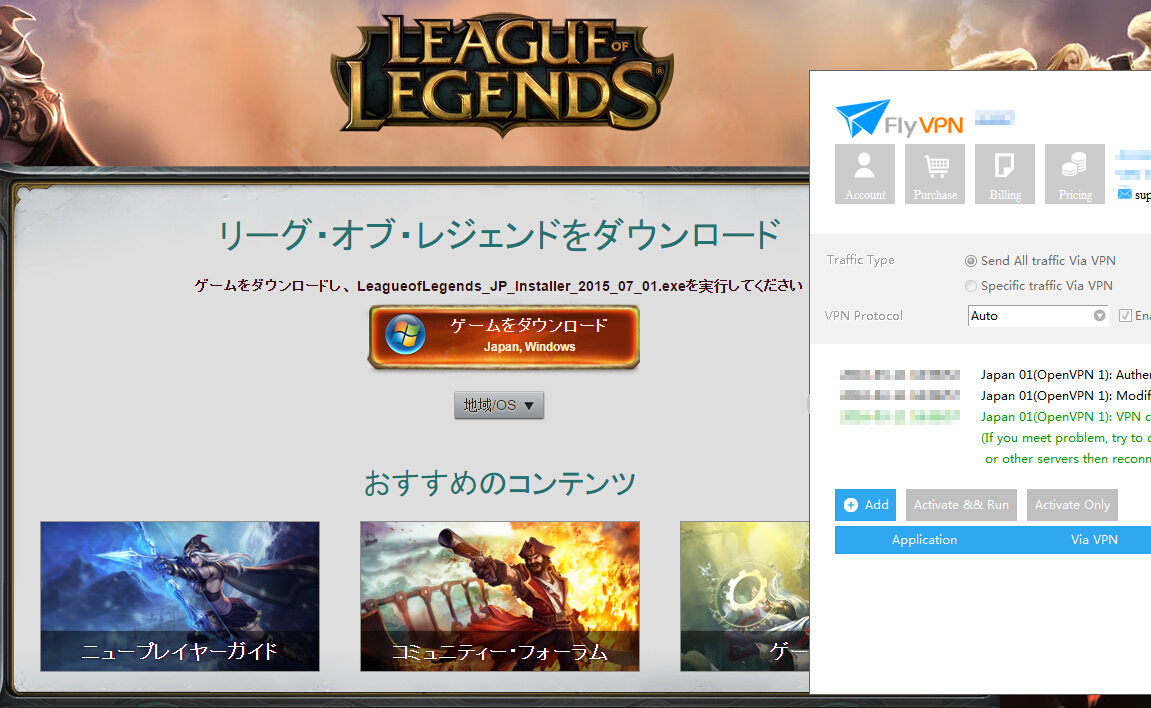Select Specific traffic Via VPN option
Viewport: 1151px width, 708px height.
(1039, 285)
